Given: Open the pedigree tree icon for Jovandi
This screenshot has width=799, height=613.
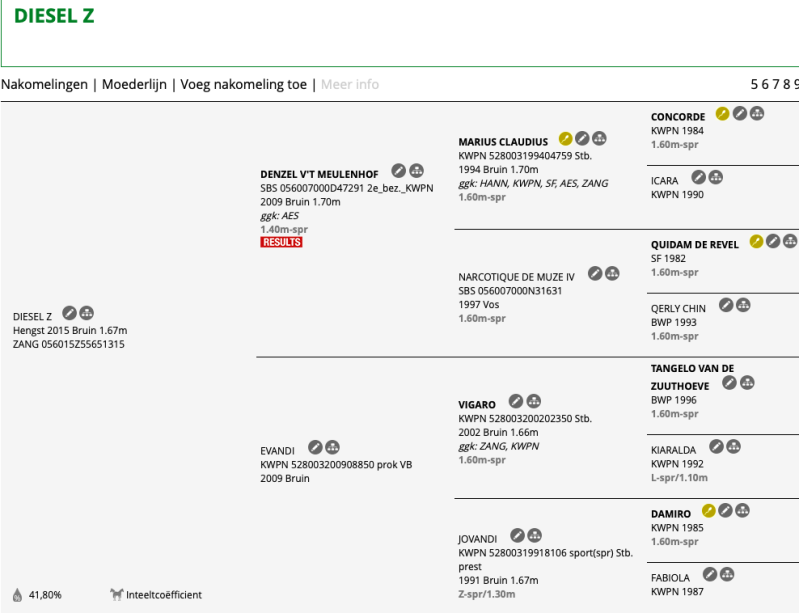Looking at the screenshot, I should [x=535, y=535].
